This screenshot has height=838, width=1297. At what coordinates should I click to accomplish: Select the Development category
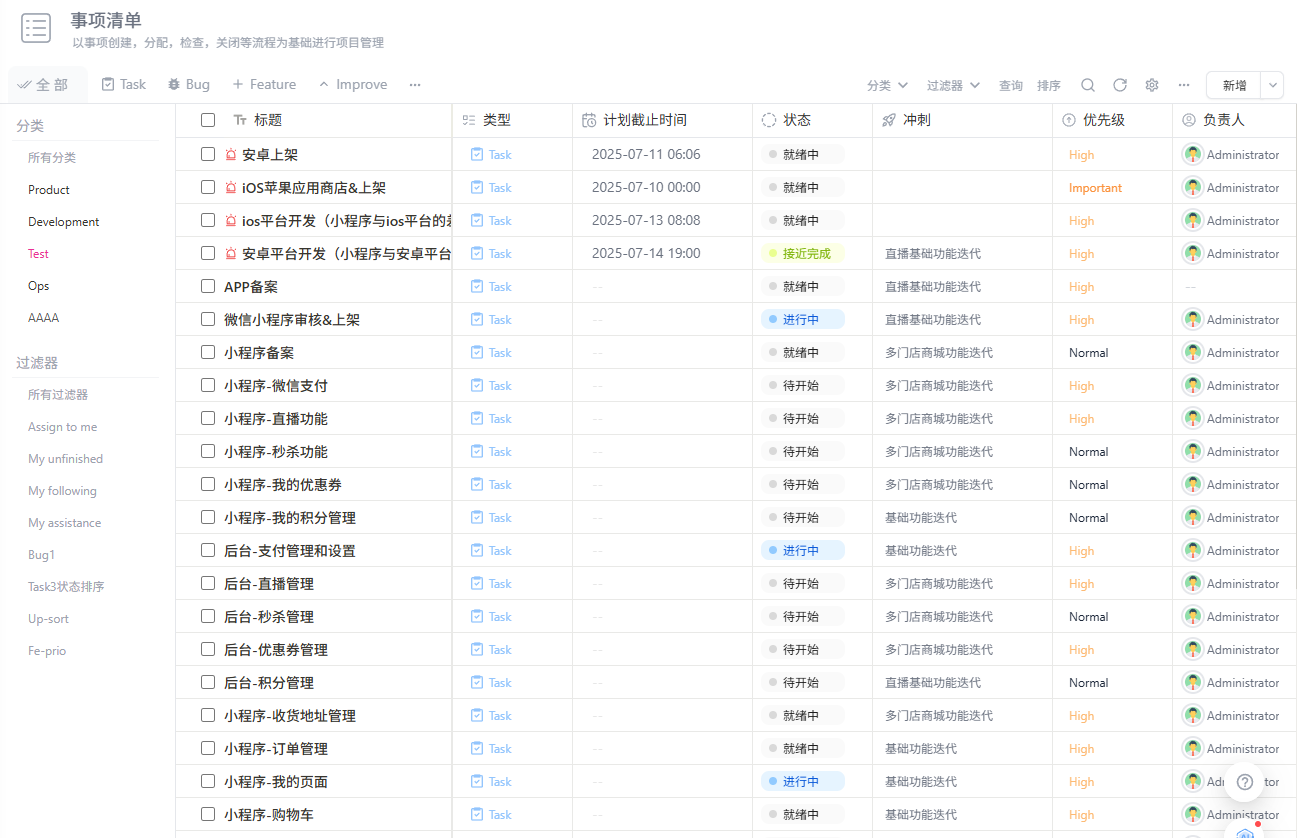pos(64,222)
